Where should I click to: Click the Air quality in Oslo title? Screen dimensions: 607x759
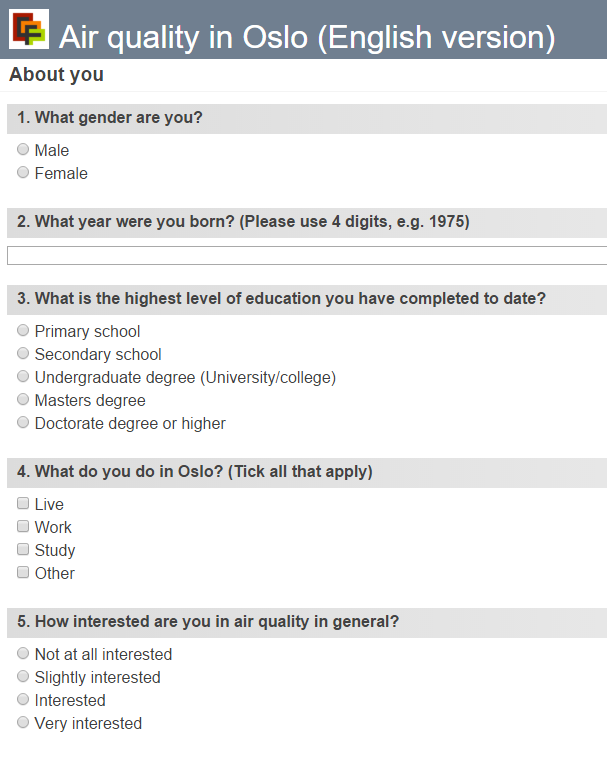(x=307, y=37)
